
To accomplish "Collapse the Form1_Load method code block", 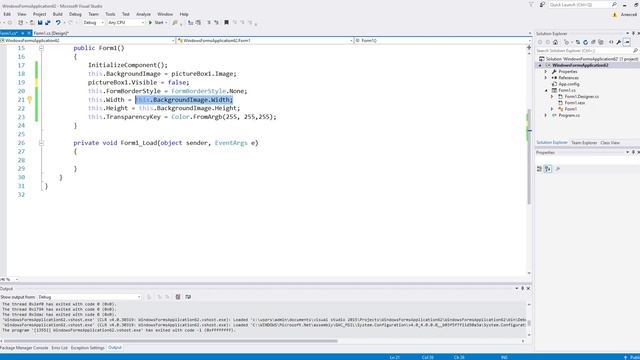I will (41, 143).
